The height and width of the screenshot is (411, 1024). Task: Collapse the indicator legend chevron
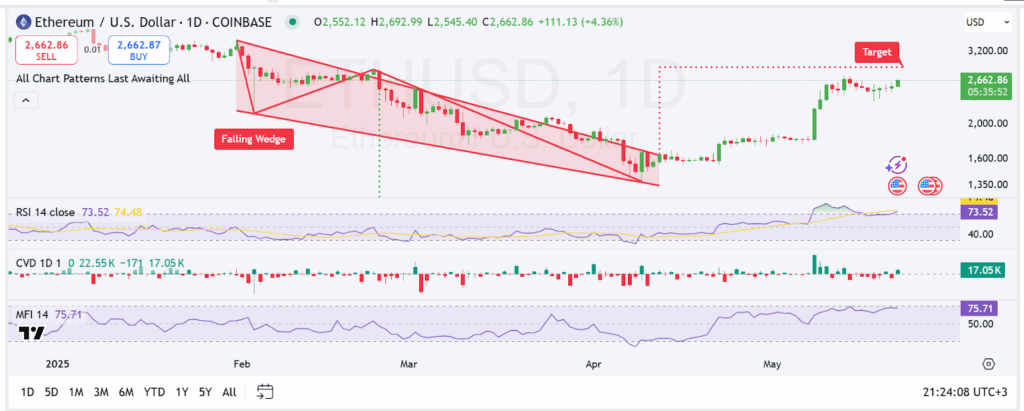[25, 101]
